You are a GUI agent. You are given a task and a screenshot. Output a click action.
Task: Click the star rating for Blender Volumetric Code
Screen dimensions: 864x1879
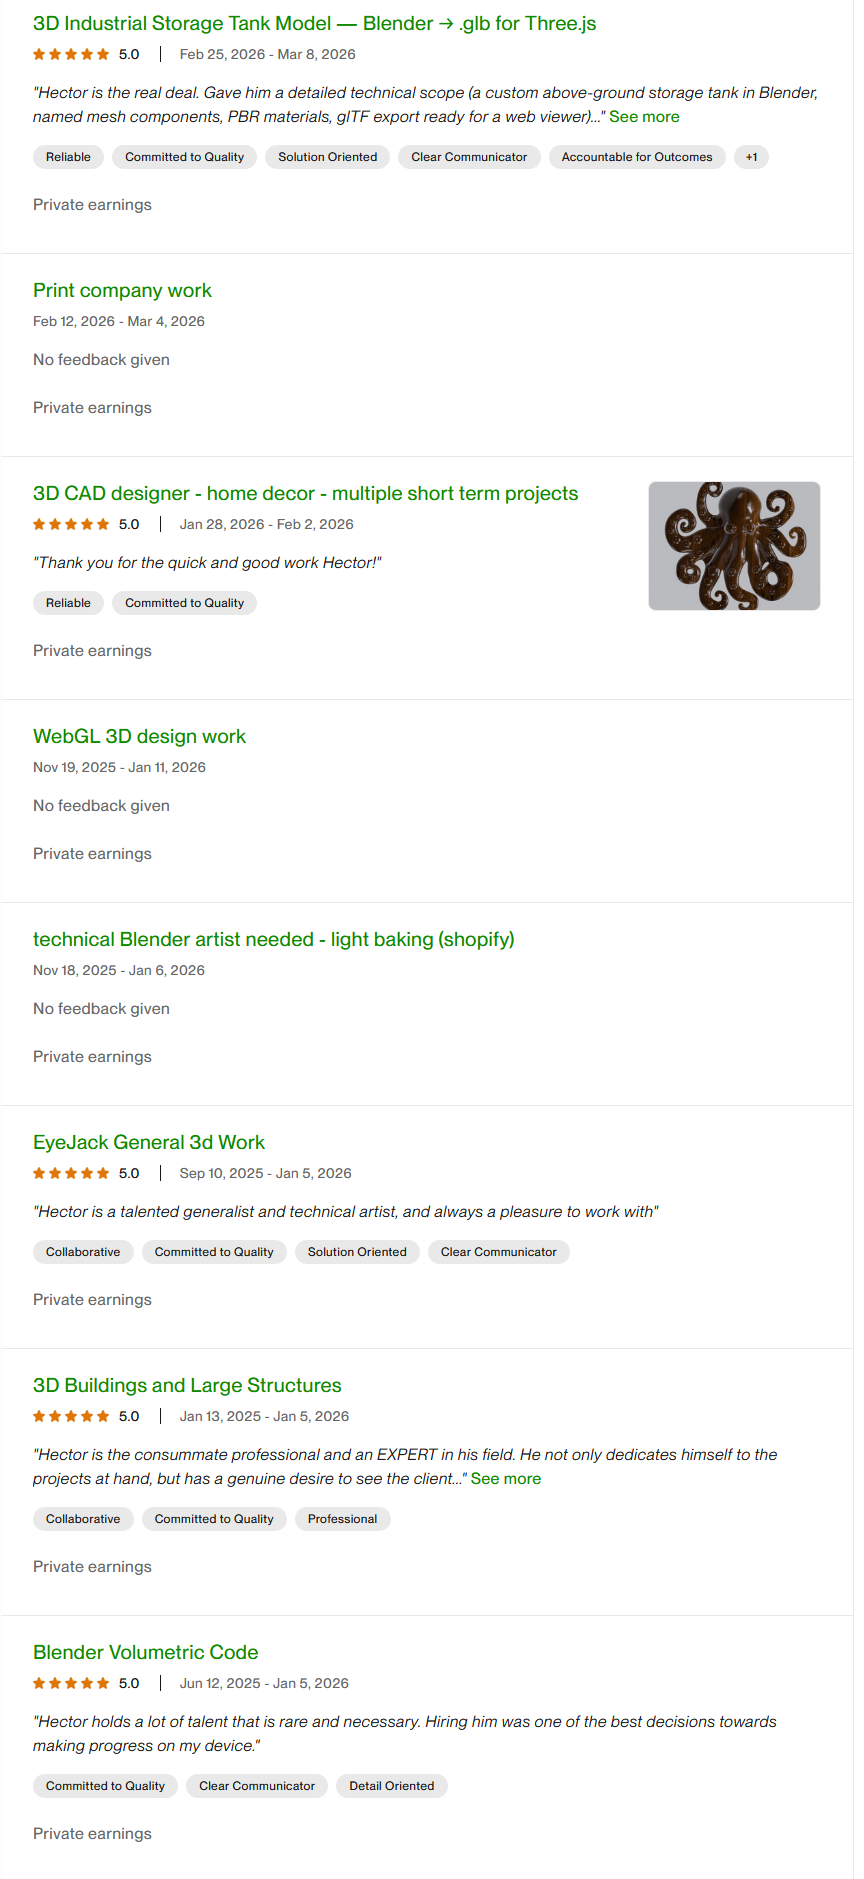pyautogui.click(x=71, y=1683)
